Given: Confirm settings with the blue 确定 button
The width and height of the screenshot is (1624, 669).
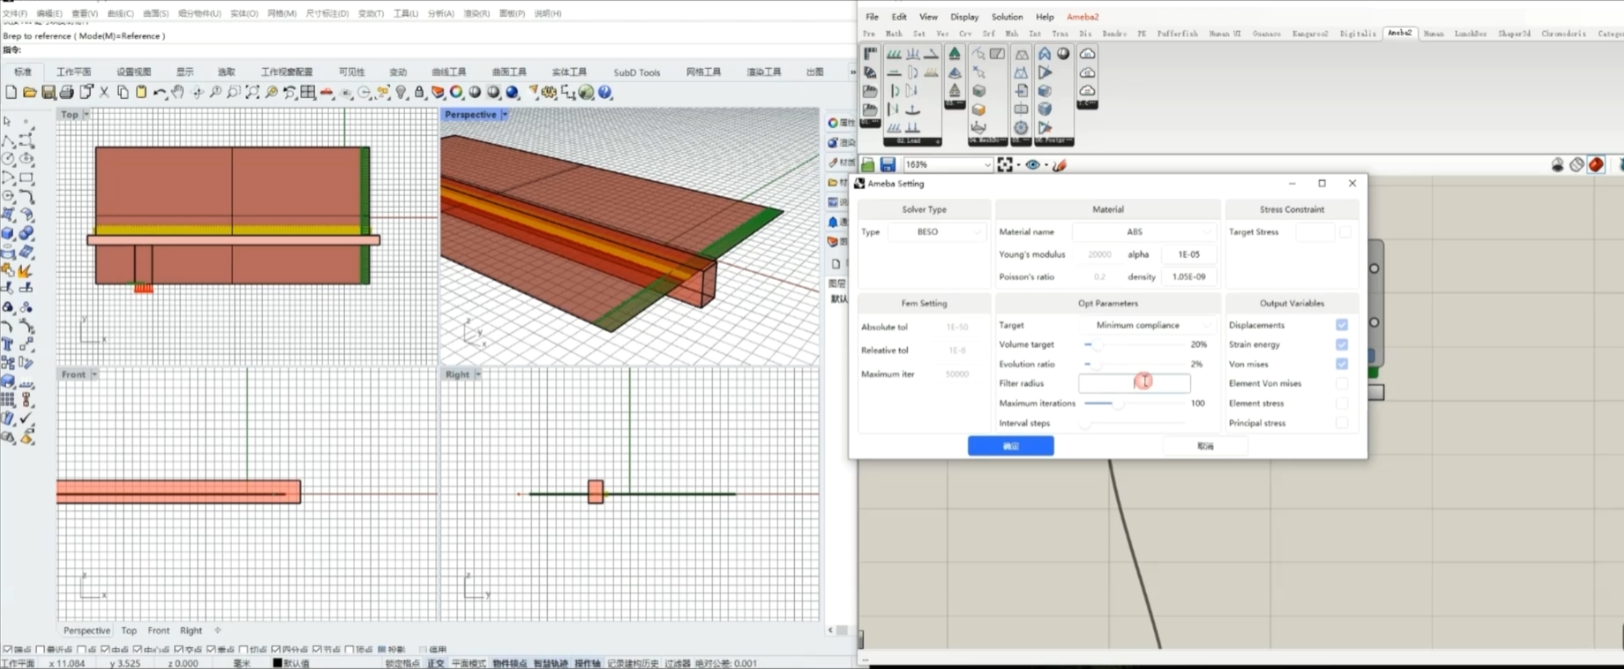Looking at the screenshot, I should pyautogui.click(x=1010, y=446).
